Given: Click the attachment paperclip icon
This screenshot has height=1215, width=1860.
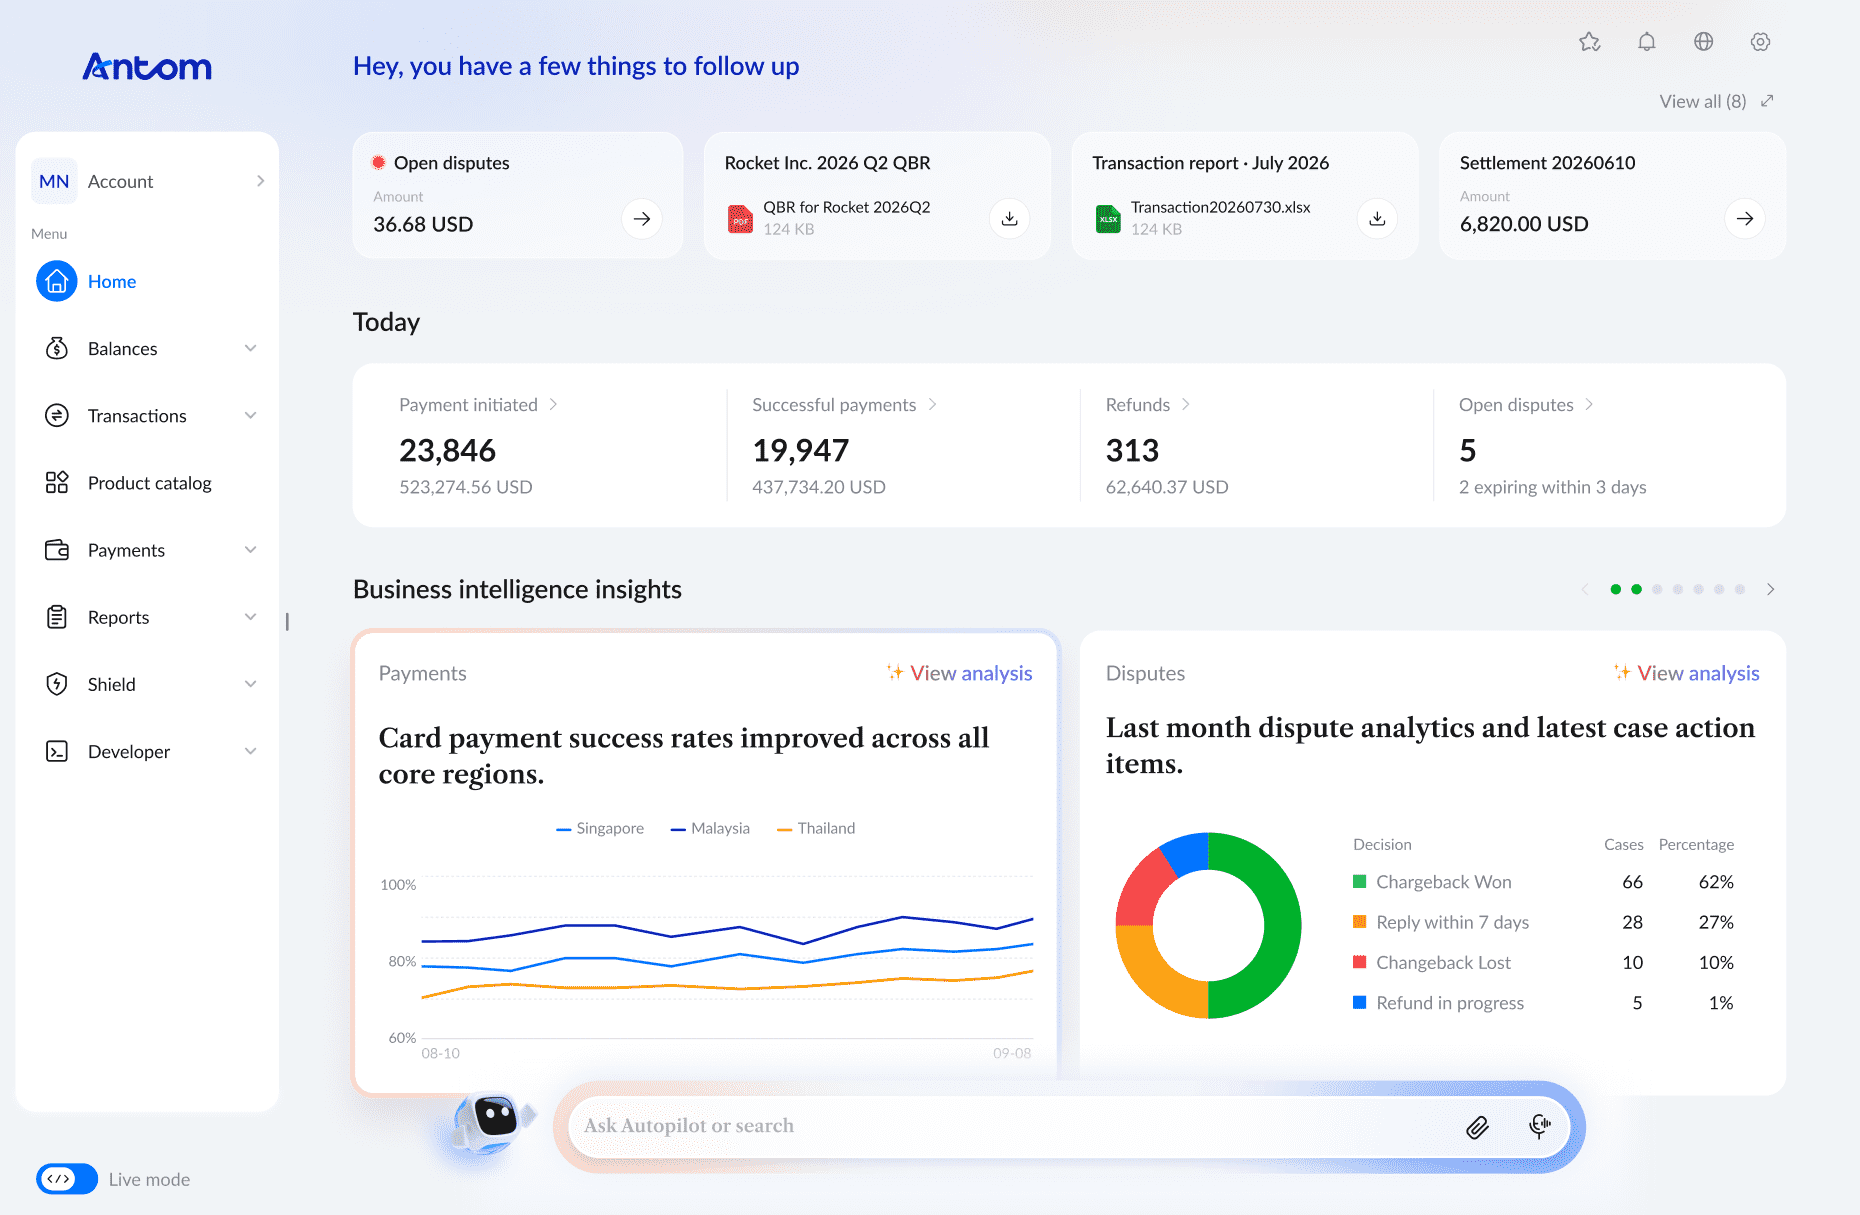Looking at the screenshot, I should pyautogui.click(x=1478, y=1127).
